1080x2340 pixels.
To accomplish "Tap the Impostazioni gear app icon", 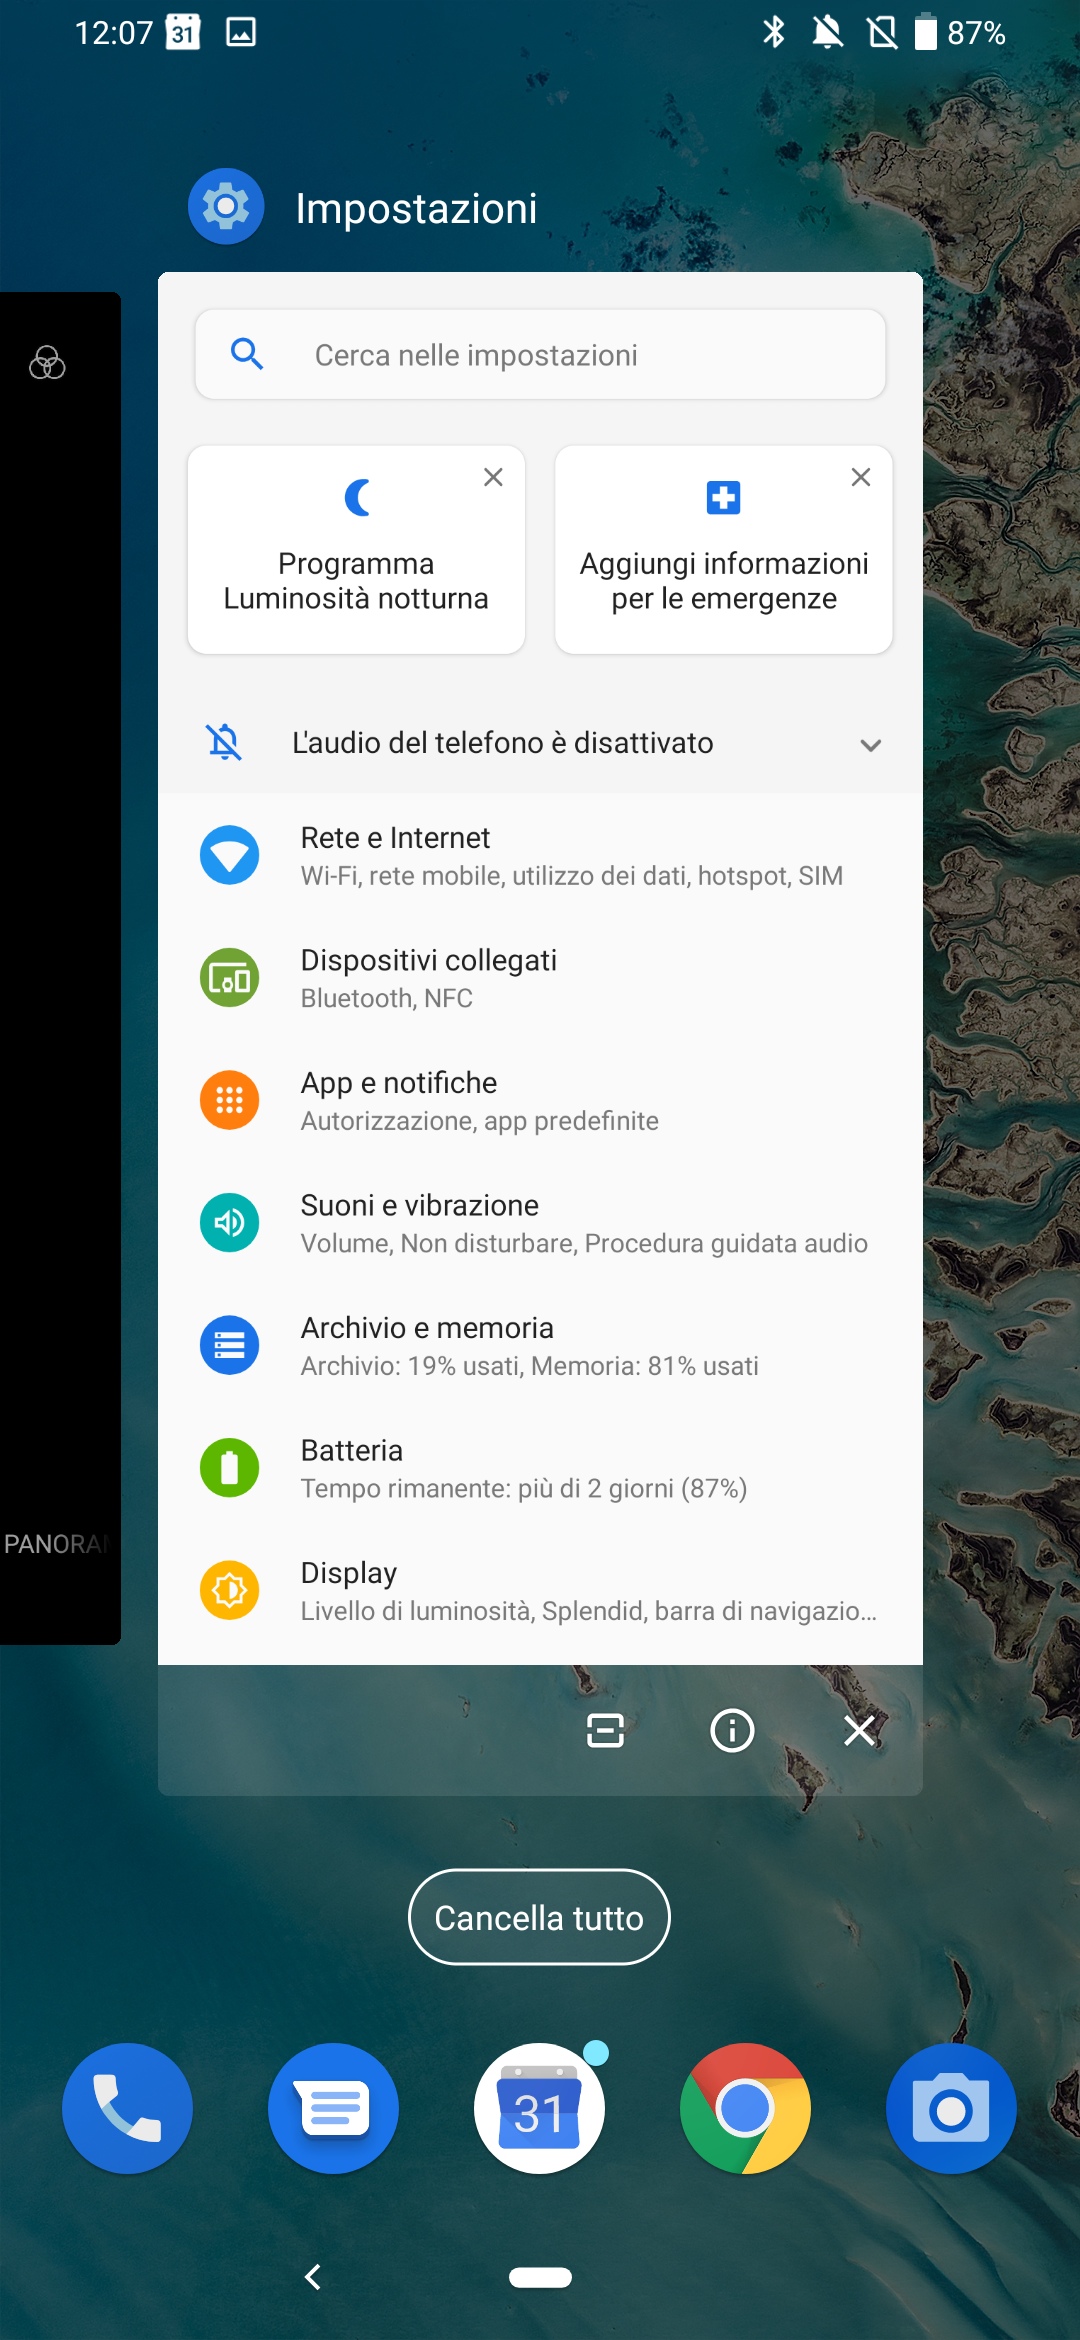I will point(226,207).
